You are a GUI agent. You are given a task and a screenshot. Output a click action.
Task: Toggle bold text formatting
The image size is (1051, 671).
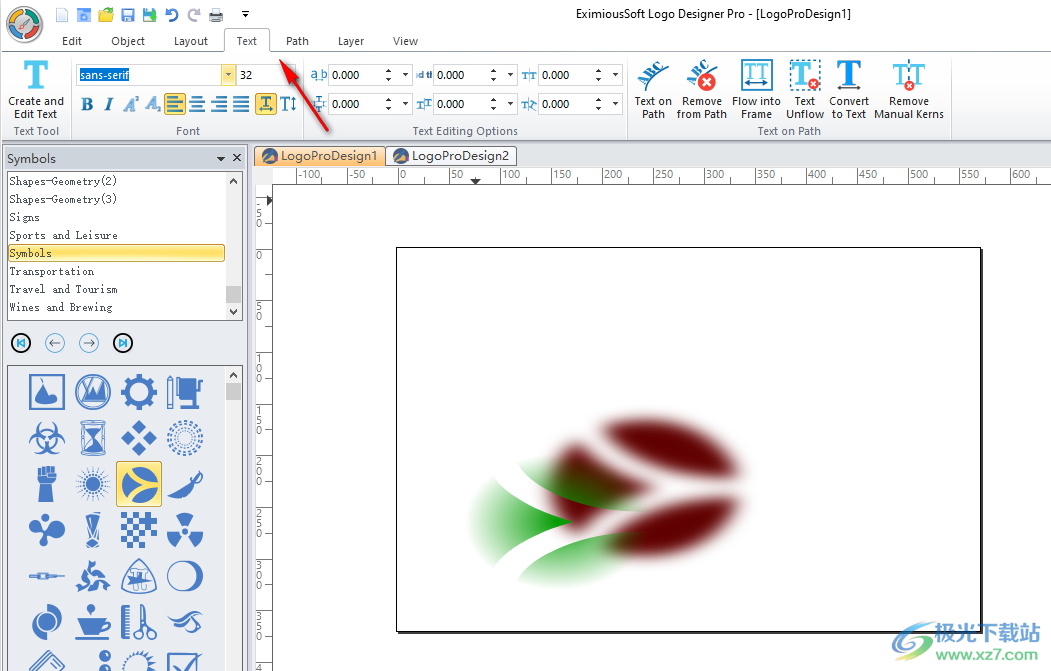point(87,103)
